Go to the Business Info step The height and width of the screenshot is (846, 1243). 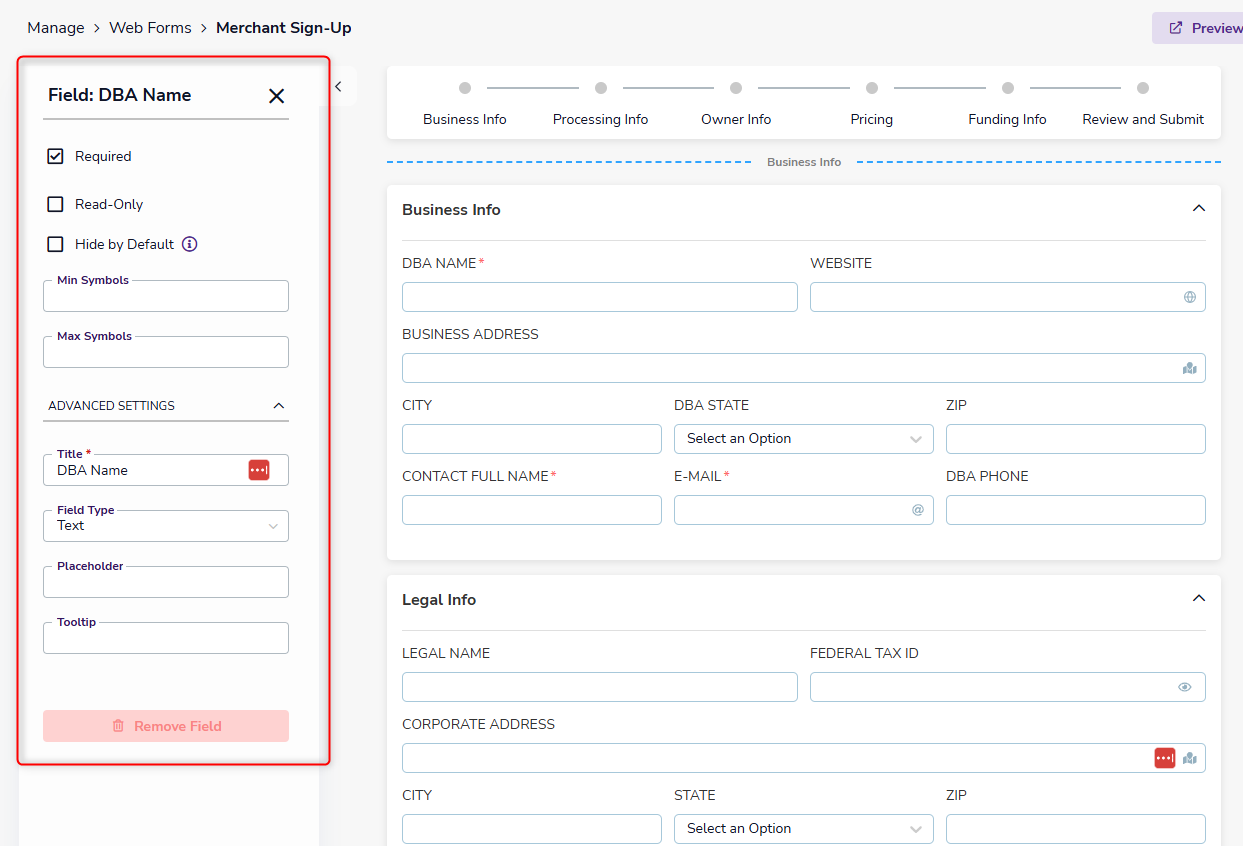pos(465,106)
